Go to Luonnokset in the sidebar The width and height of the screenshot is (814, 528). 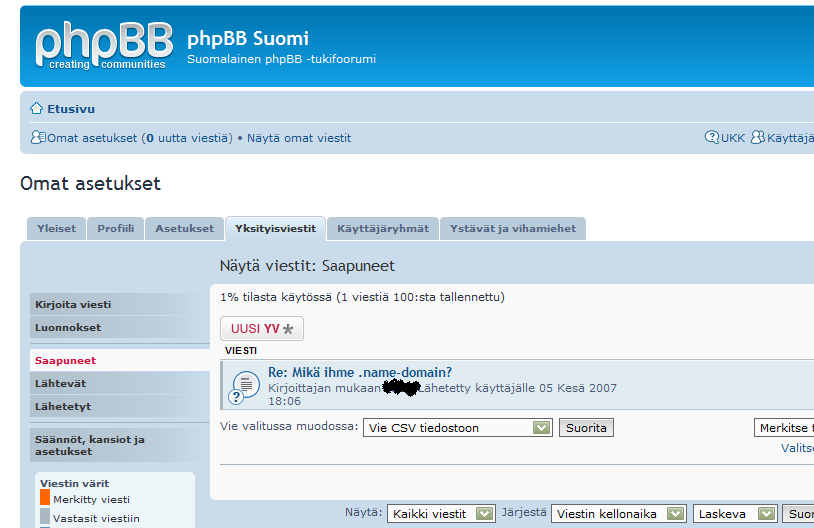point(68,328)
